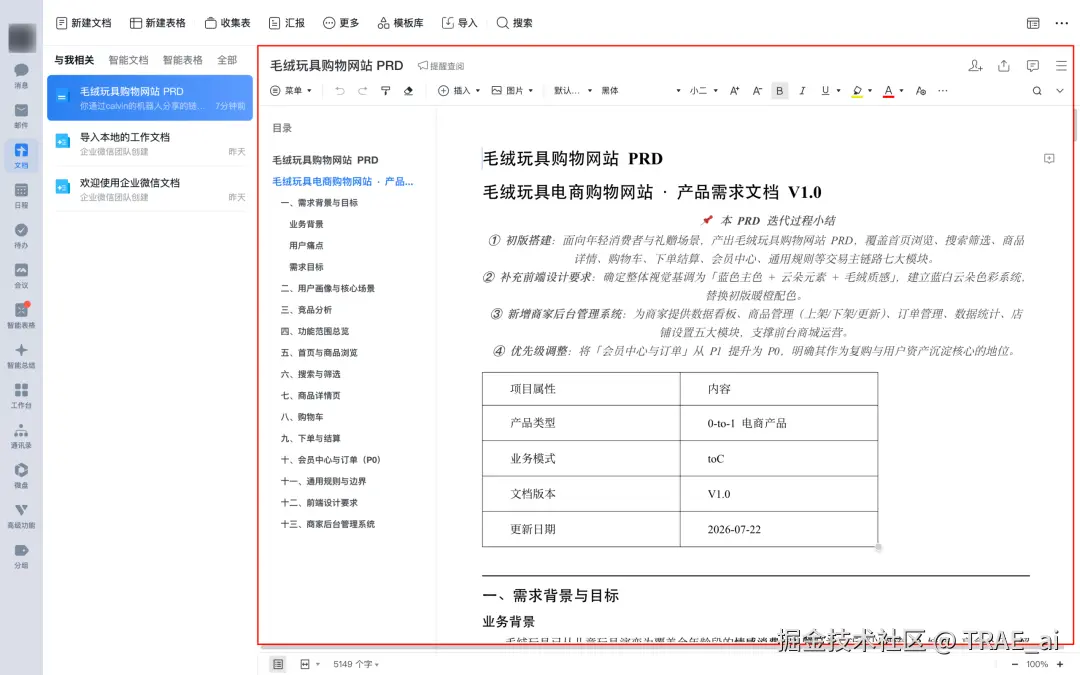1080x675 pixels.
Task: Open the 黑体 font family dropdown
Action: (641, 91)
